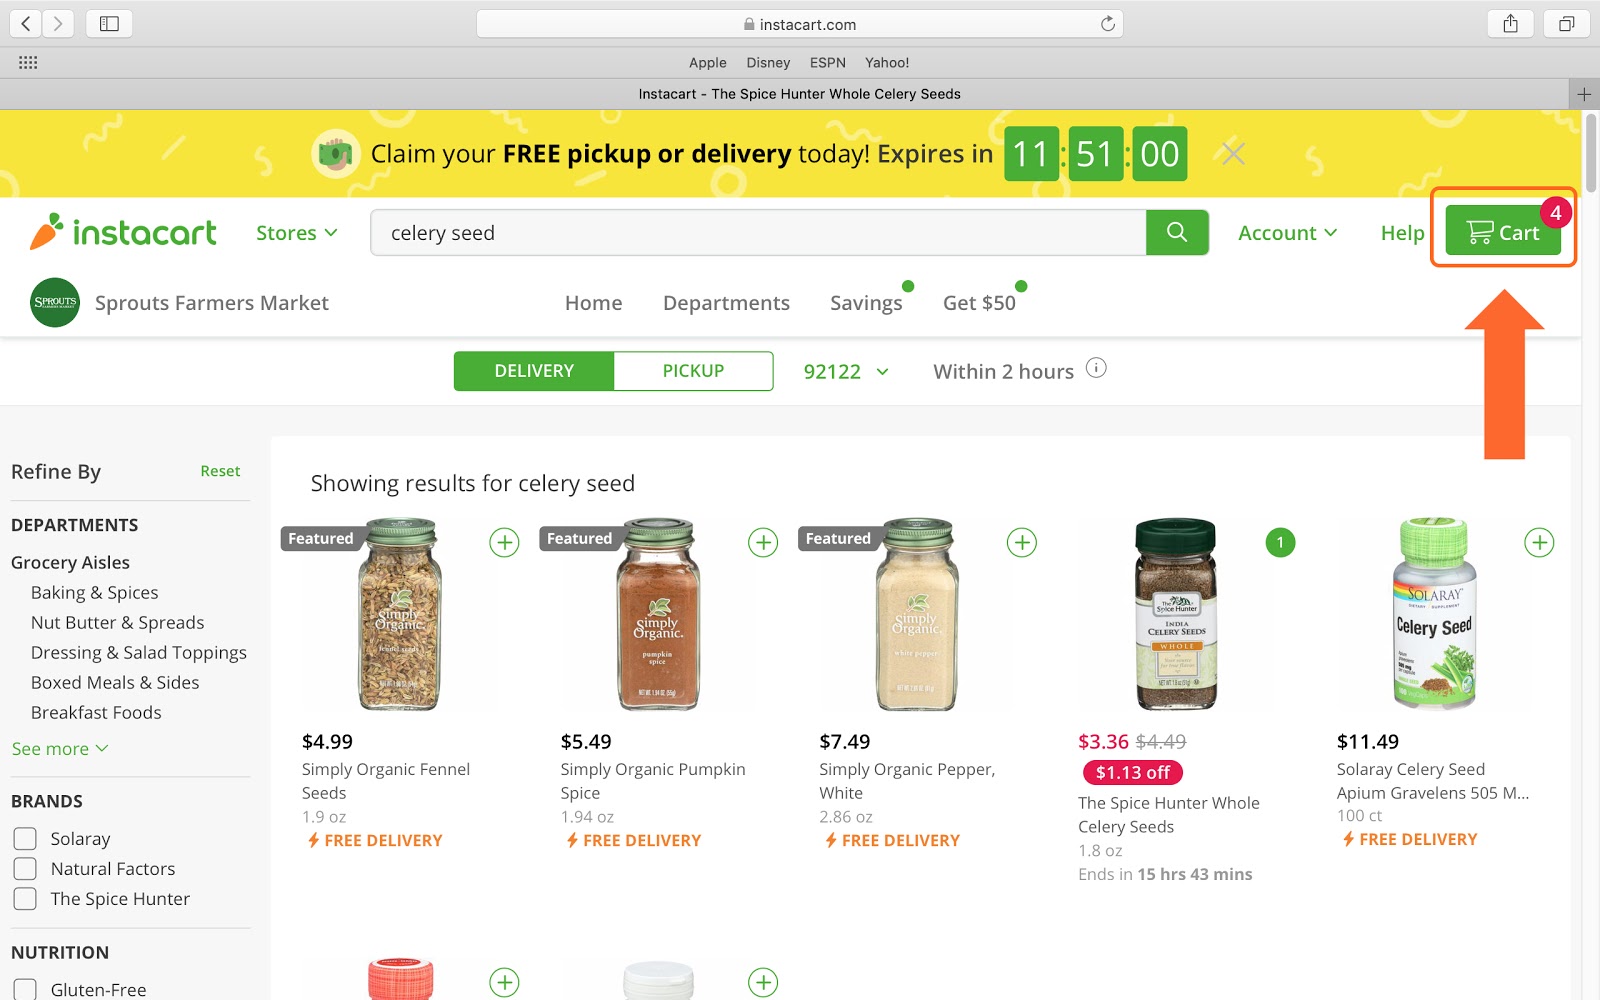Screen dimensions: 1600x1000
Task: Submit search with the magnifying glass button
Action: click(1177, 232)
